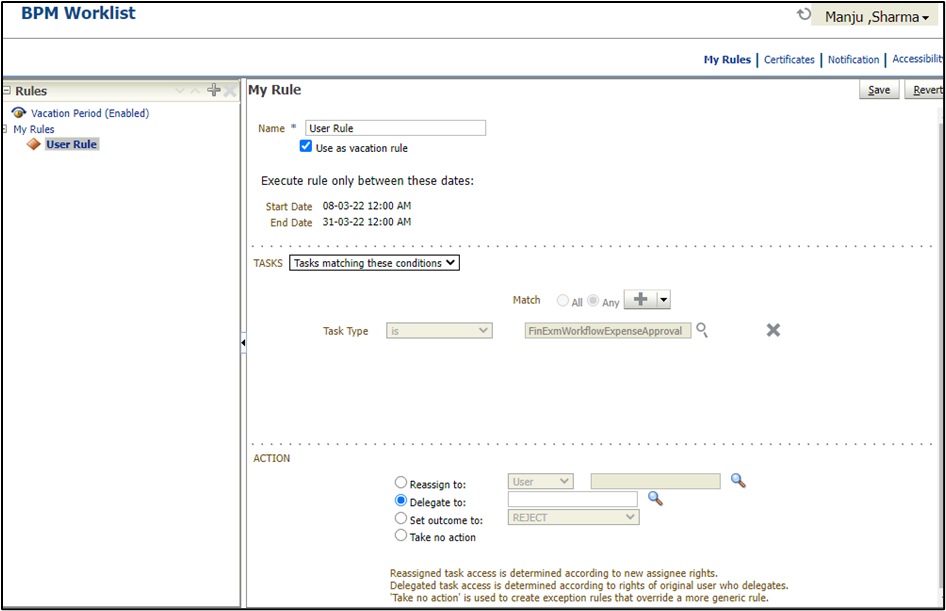Click Start Date value 08-03-22 12:00 AM

pos(367,206)
